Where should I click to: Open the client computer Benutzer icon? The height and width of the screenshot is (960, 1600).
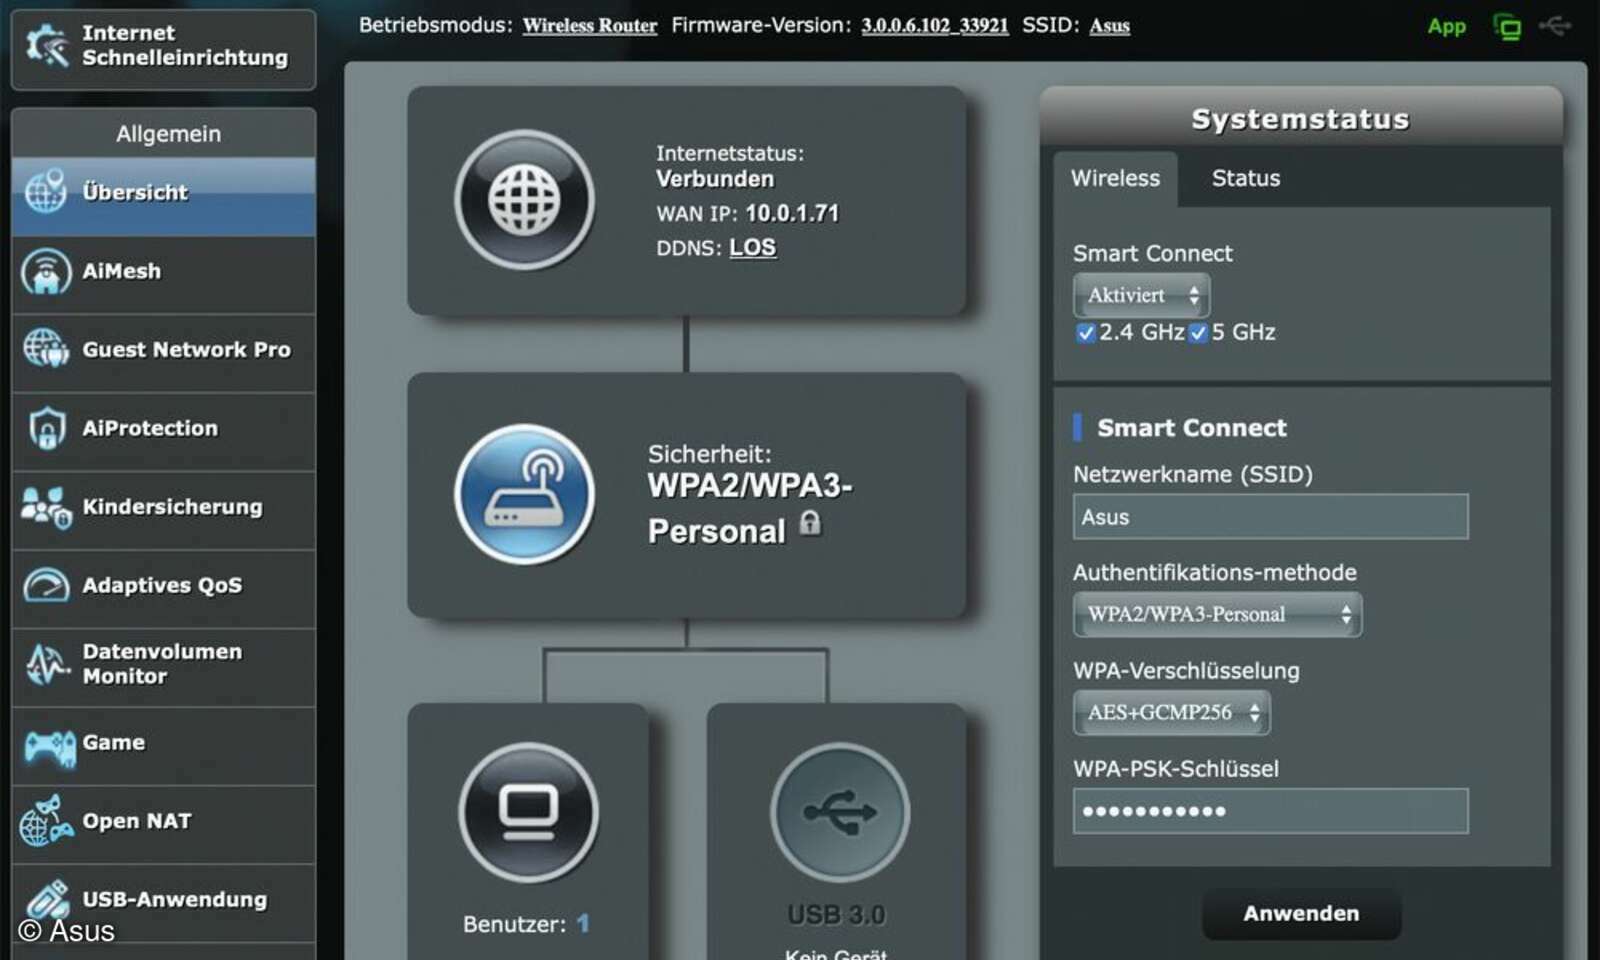528,811
